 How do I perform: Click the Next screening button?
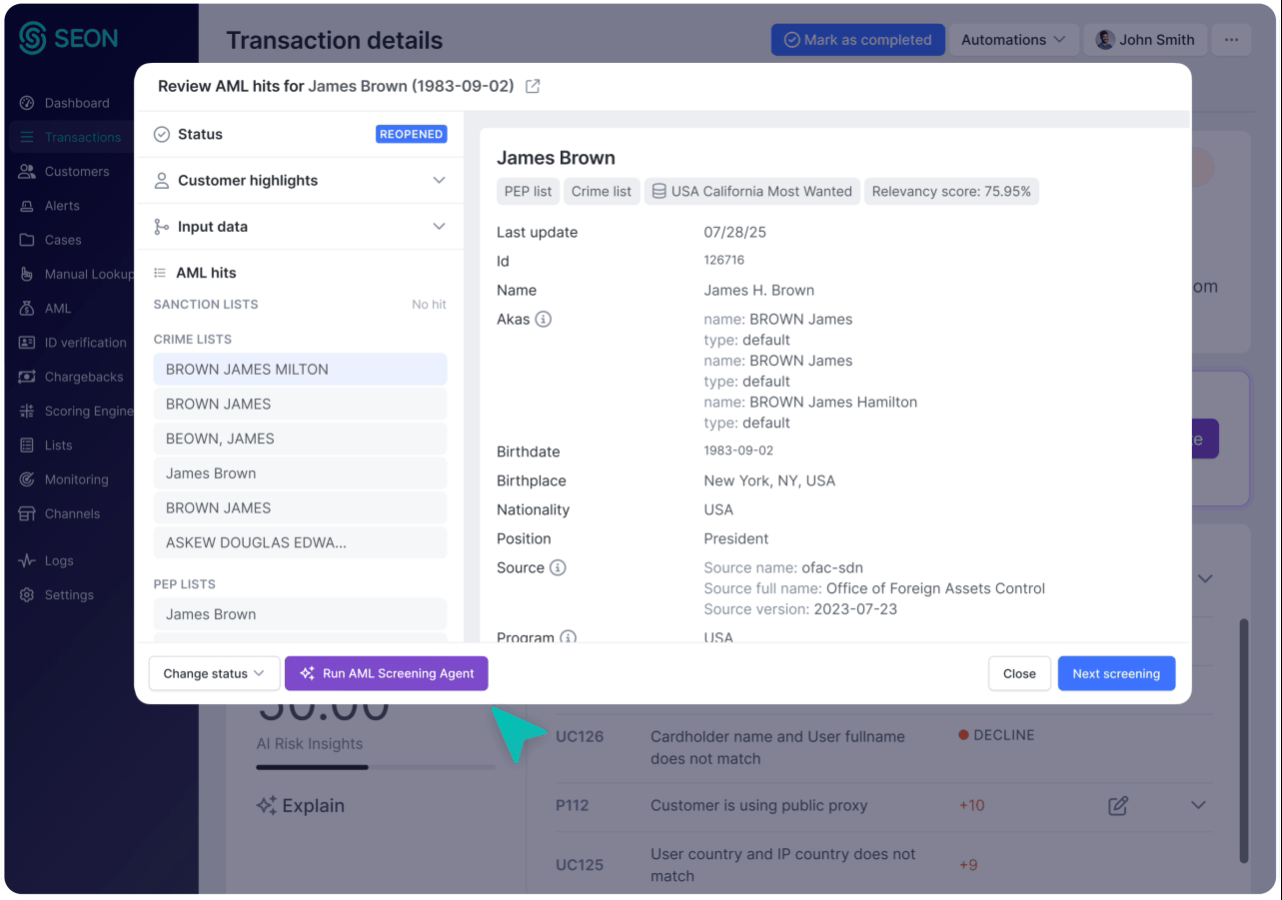[1116, 674]
